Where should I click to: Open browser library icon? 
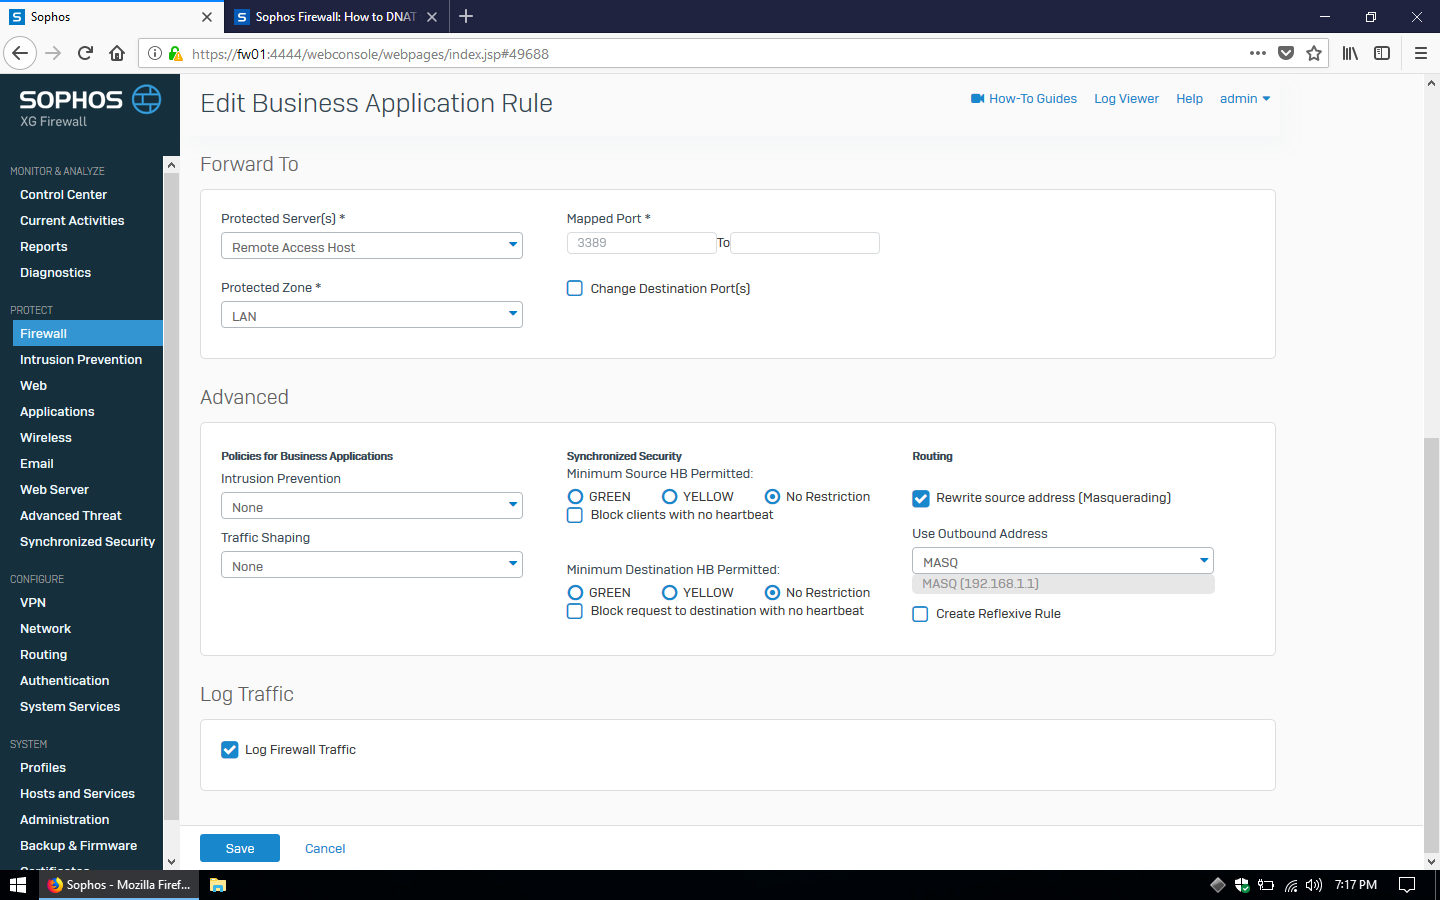pos(1350,53)
